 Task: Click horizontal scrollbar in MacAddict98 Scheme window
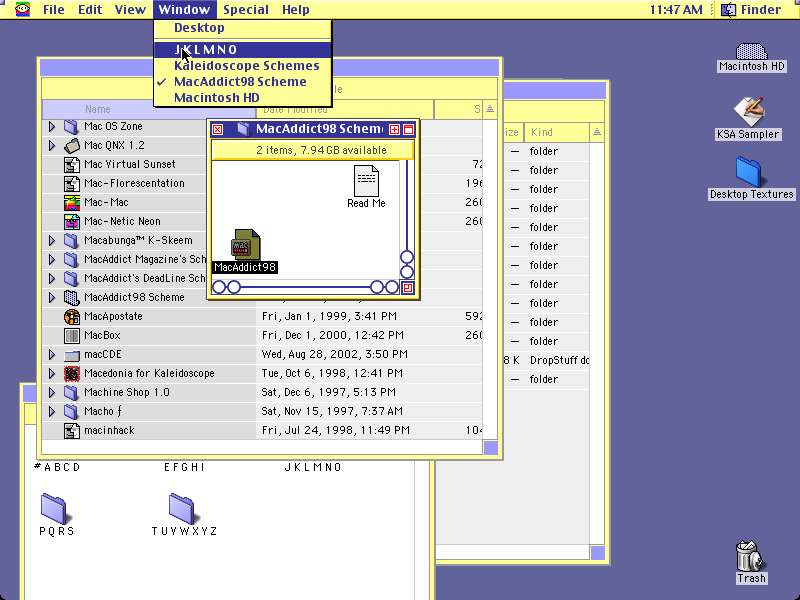point(306,287)
